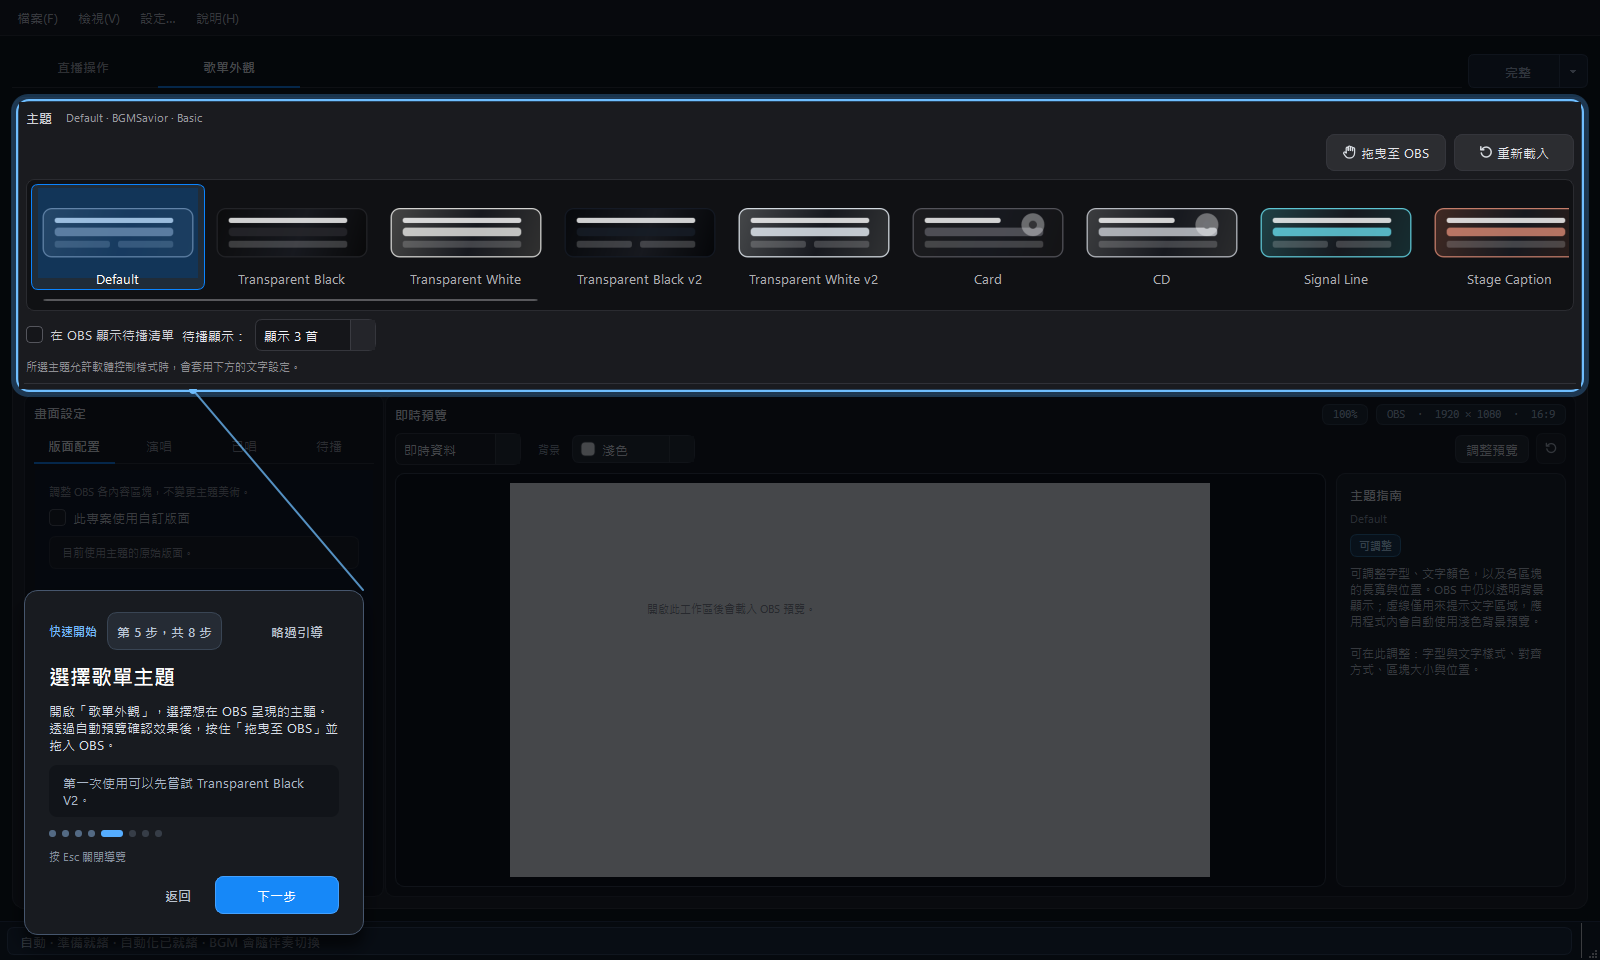Click the 完整 button

[x=1514, y=72]
